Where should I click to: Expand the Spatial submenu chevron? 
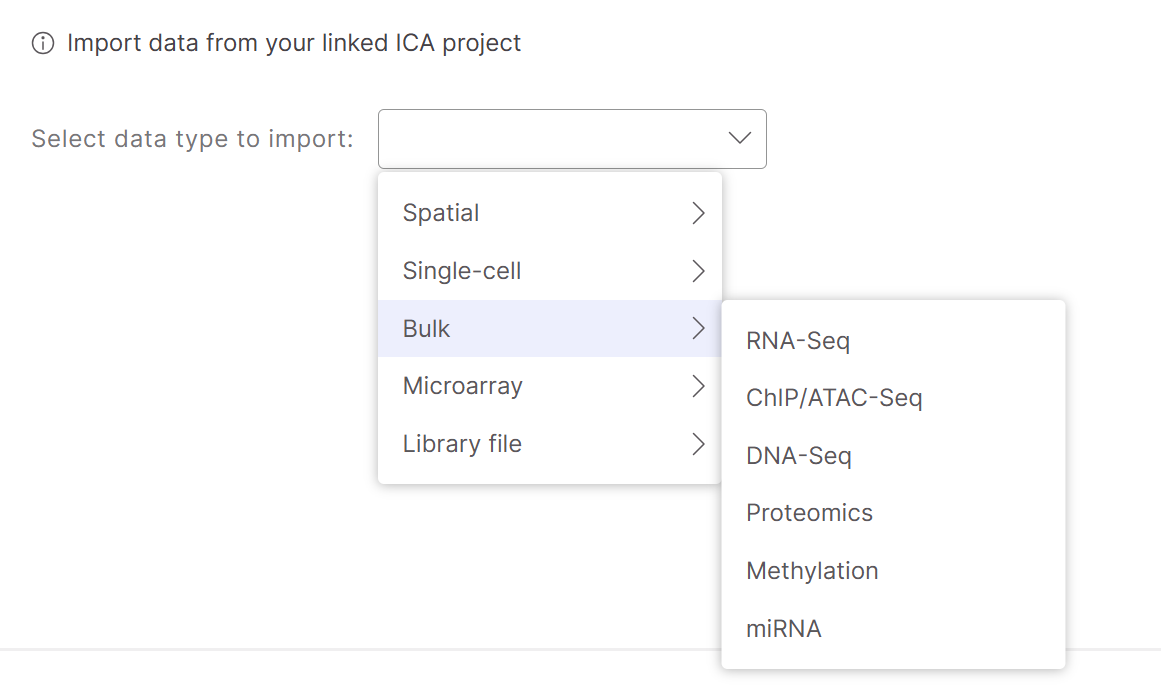point(698,213)
